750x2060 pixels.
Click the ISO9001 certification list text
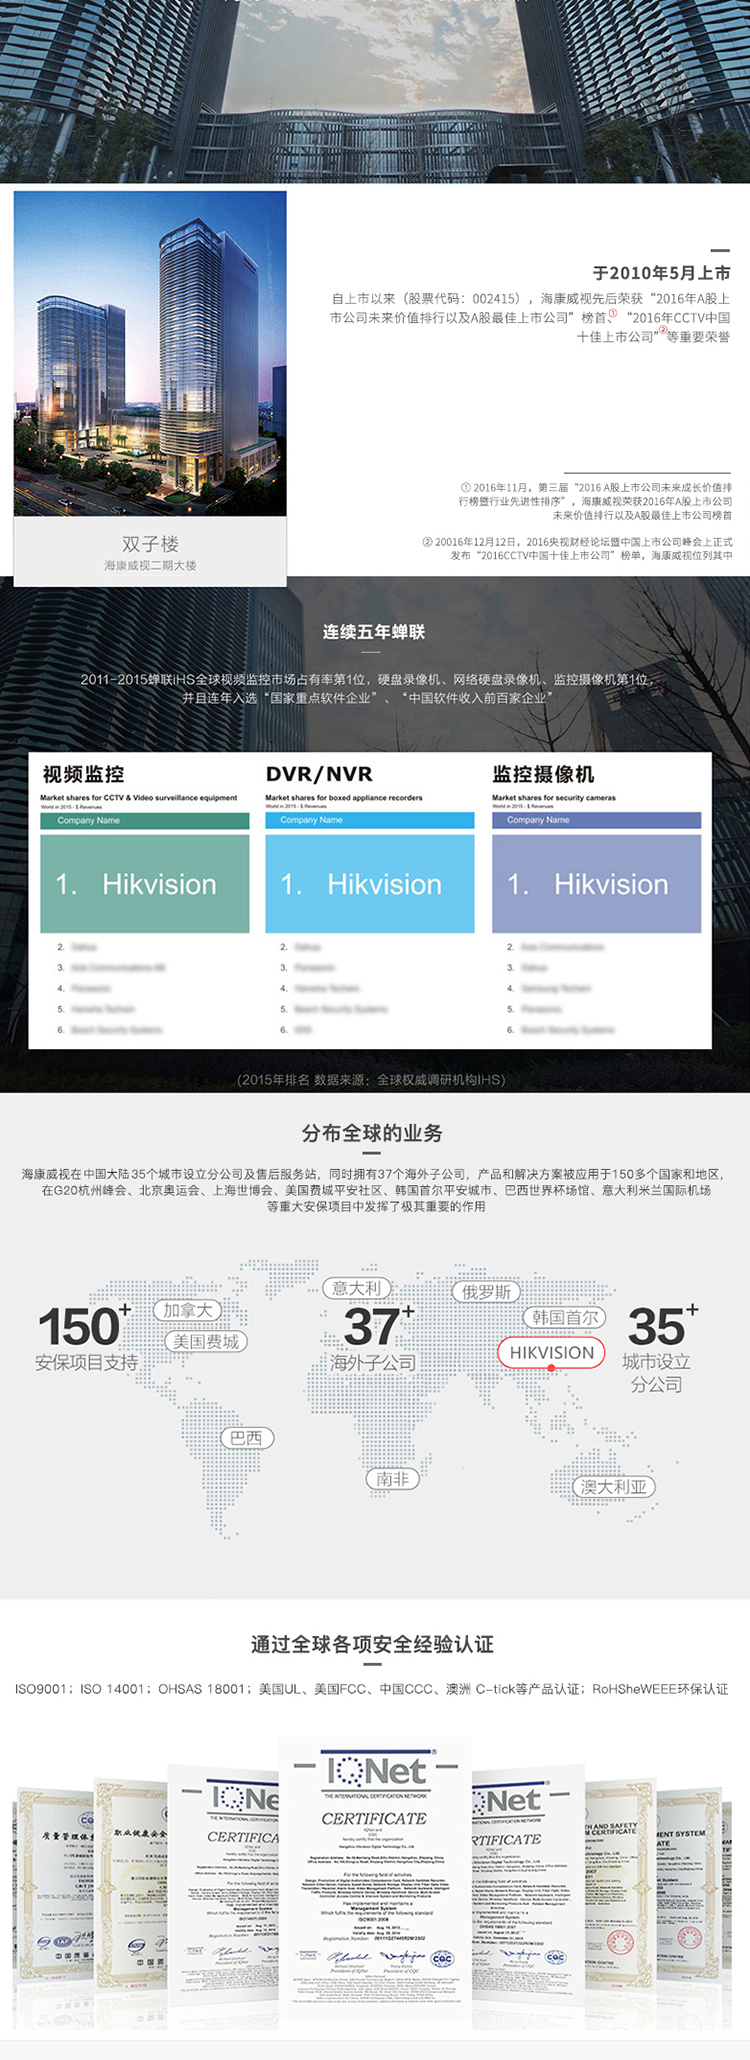[372, 1689]
